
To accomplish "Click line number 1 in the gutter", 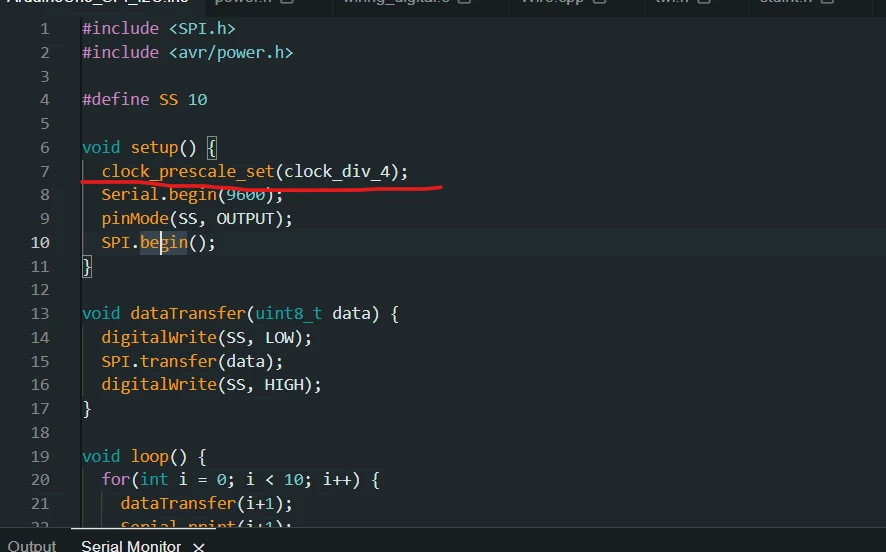I will pyautogui.click(x=45, y=29).
